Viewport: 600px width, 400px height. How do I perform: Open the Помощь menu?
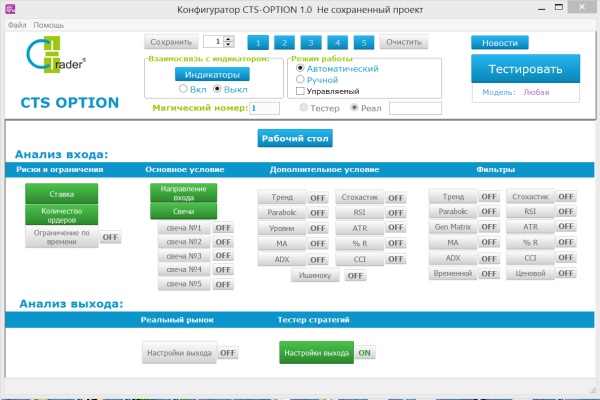49,25
